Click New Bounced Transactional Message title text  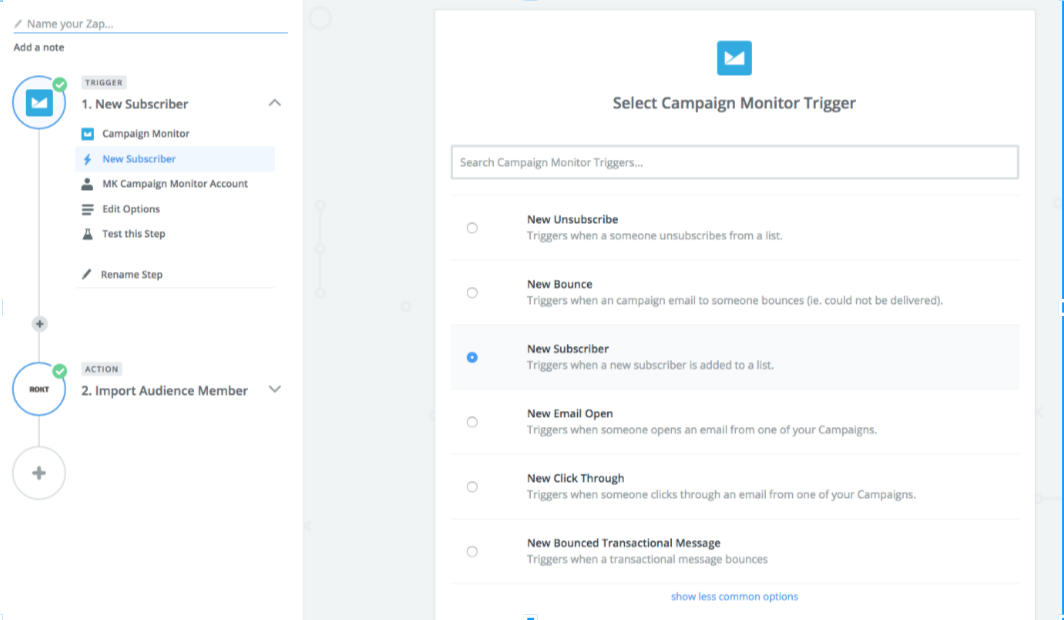[624, 543]
